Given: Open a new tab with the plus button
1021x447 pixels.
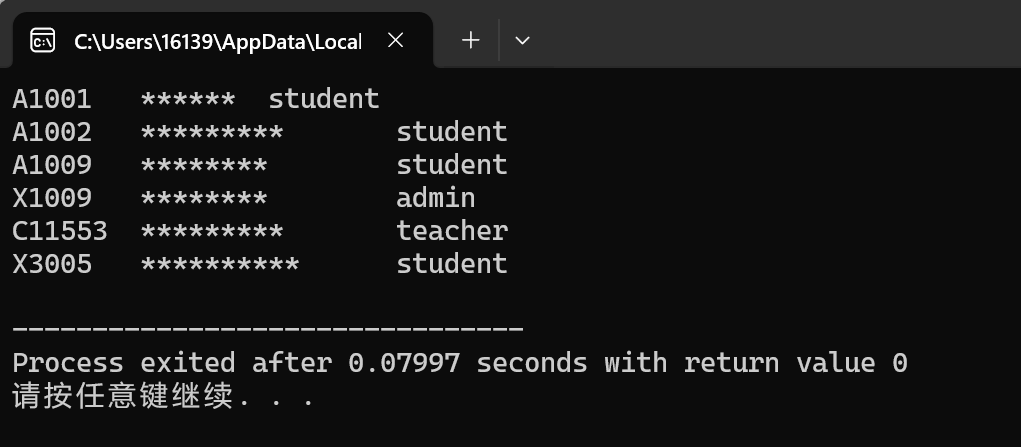Looking at the screenshot, I should point(471,40).
